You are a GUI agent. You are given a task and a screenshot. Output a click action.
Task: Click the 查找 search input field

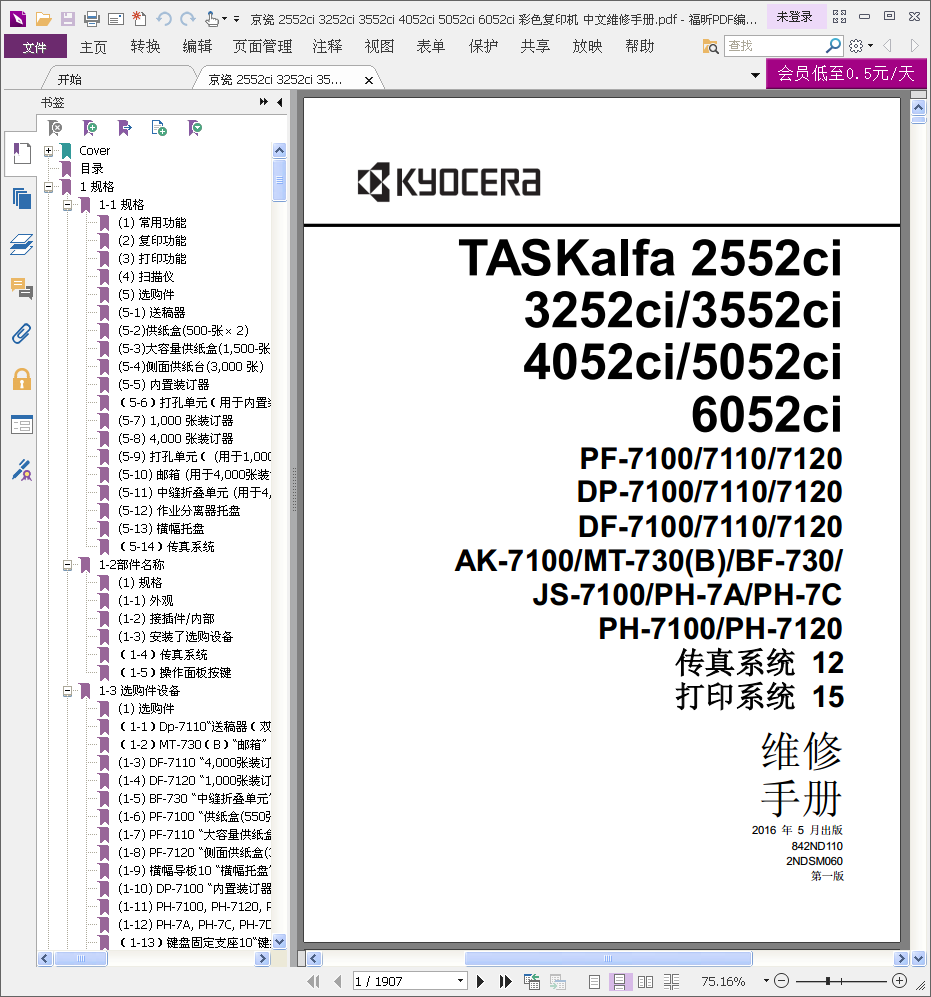click(775, 46)
